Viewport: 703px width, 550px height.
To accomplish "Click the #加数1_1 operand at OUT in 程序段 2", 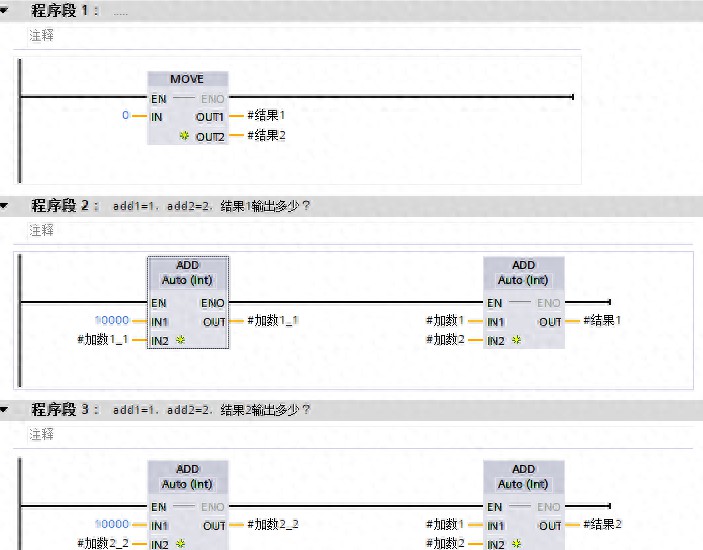I will click(x=274, y=321).
